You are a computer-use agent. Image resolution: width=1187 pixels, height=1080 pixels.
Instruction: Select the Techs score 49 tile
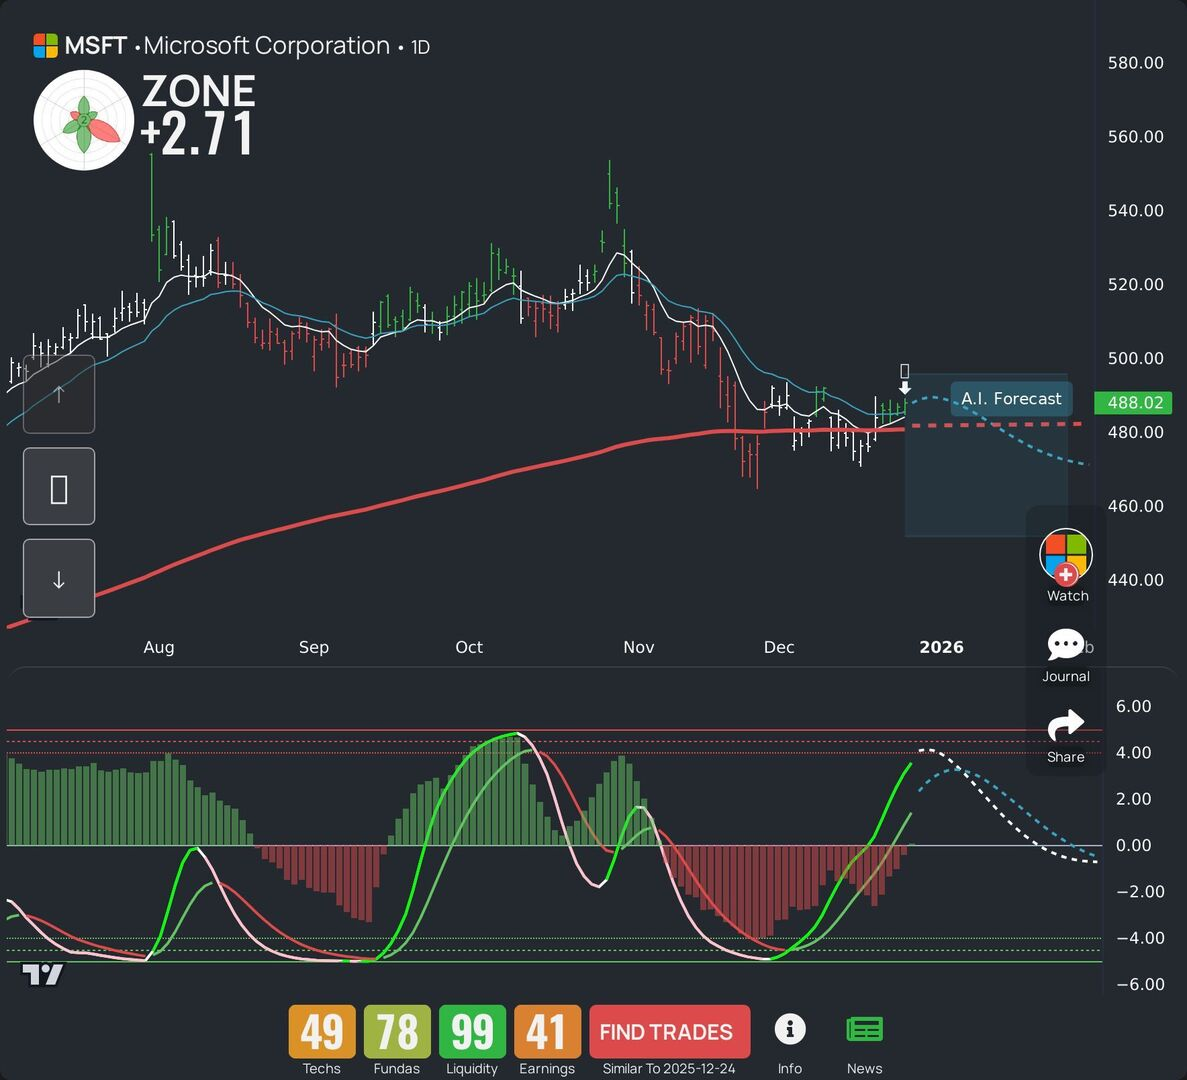322,1032
